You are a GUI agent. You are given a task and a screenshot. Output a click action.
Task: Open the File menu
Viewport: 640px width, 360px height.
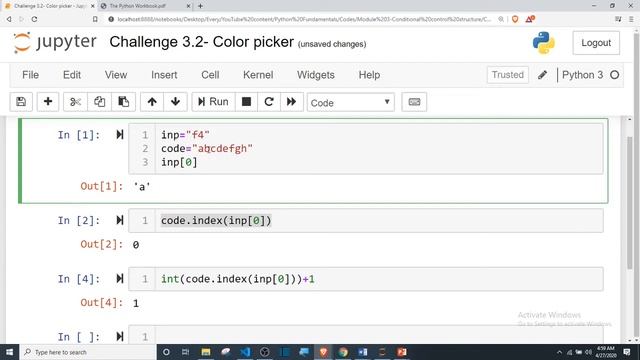(31, 75)
